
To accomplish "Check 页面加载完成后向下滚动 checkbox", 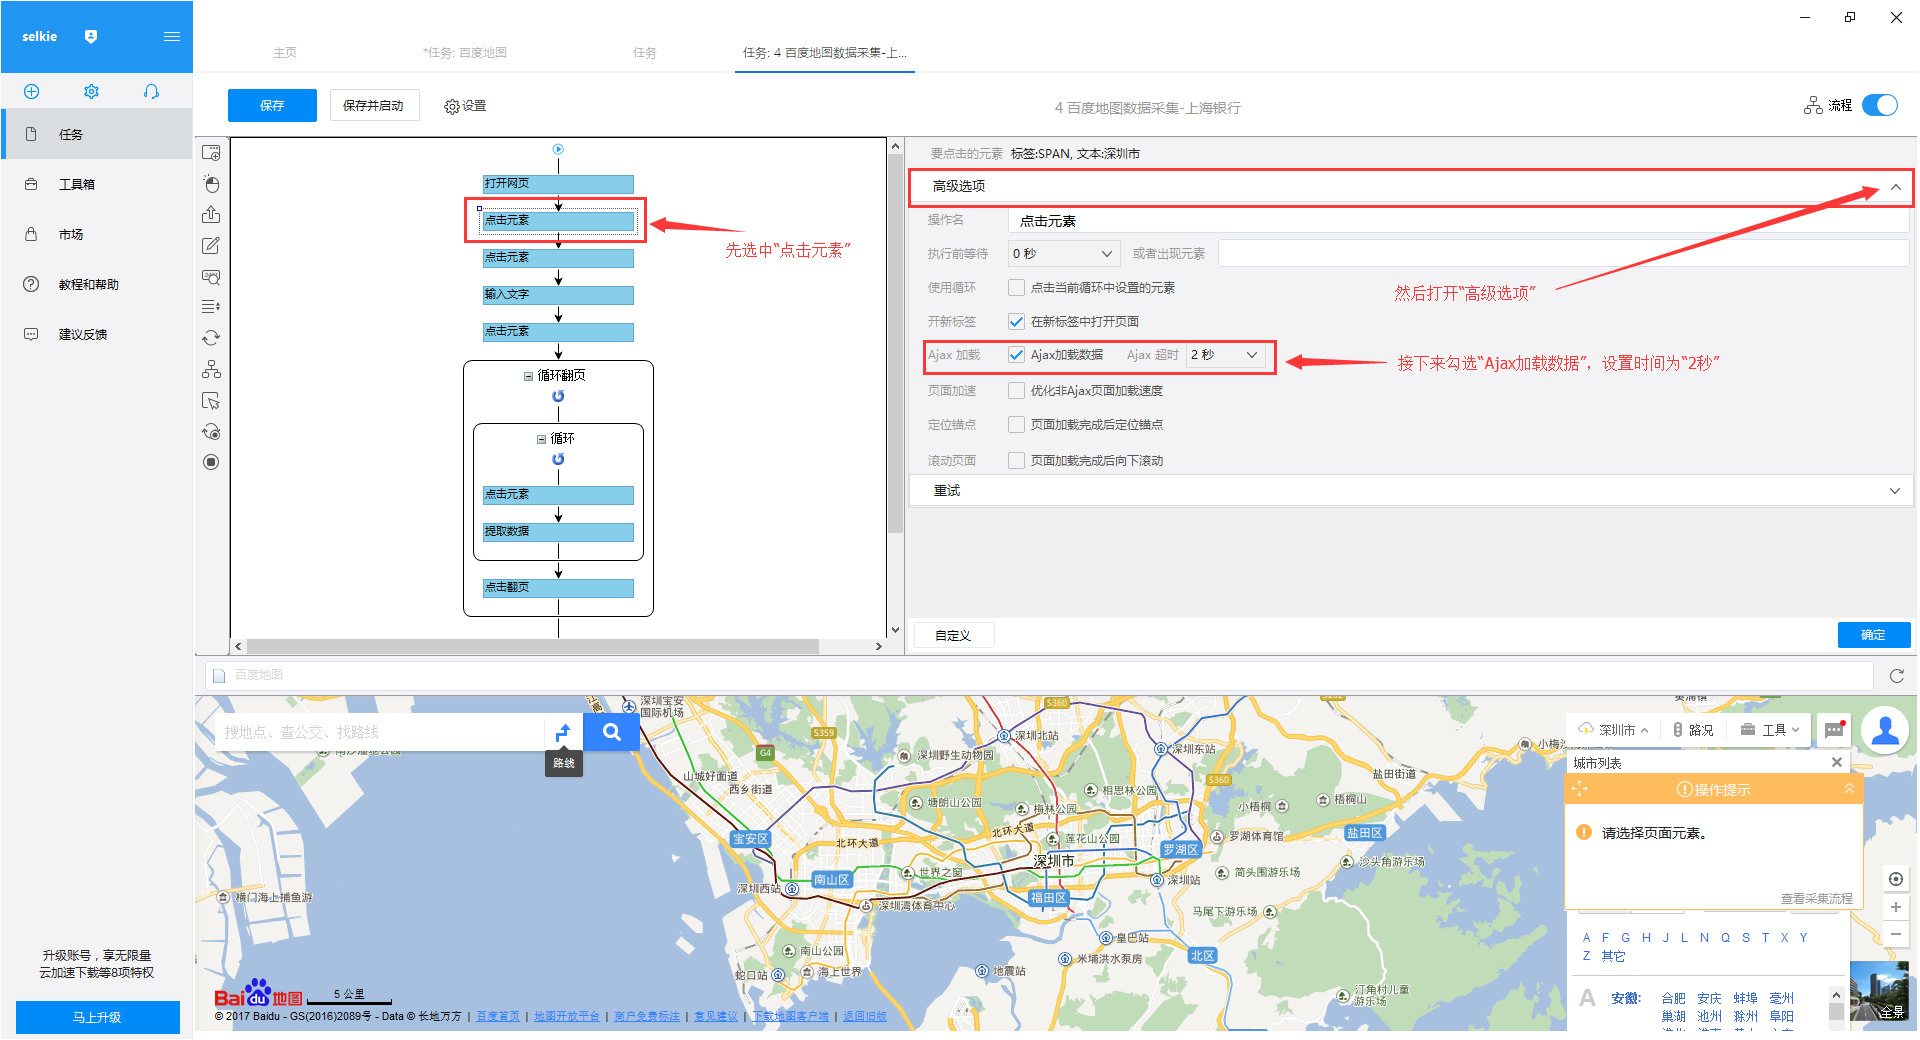I will coord(1016,460).
